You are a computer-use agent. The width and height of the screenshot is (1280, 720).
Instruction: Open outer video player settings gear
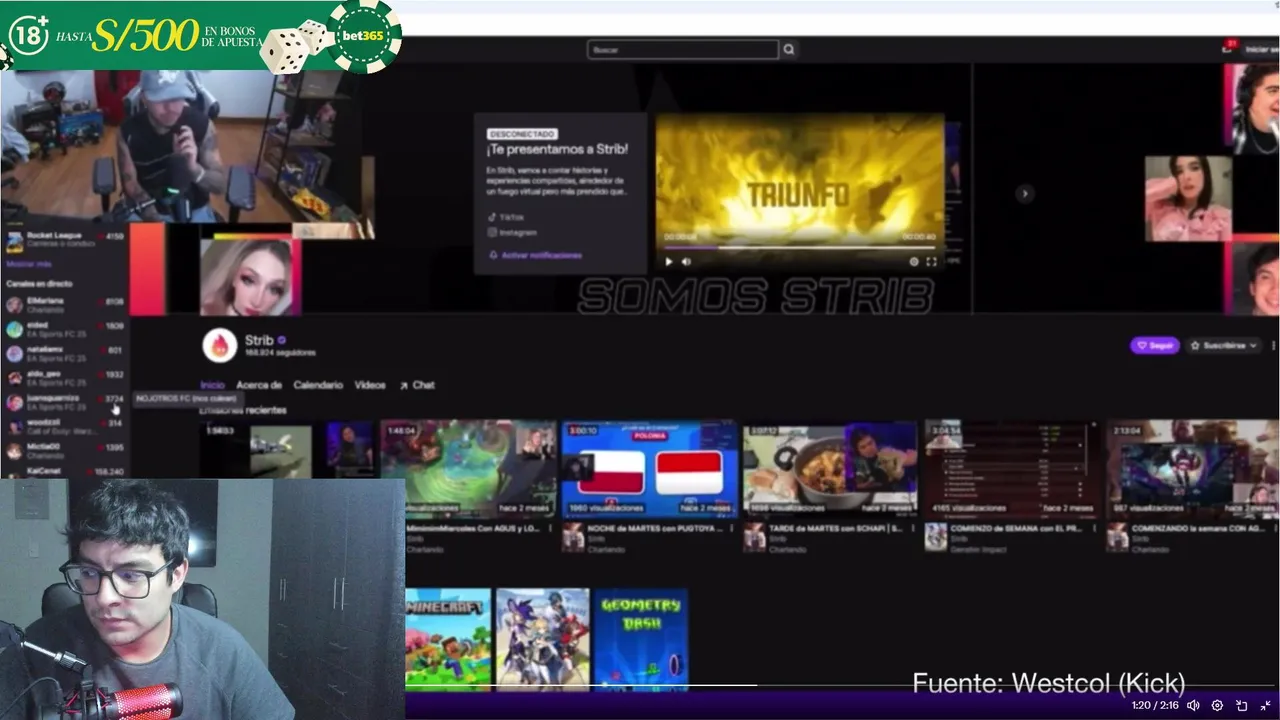coord(1217,705)
